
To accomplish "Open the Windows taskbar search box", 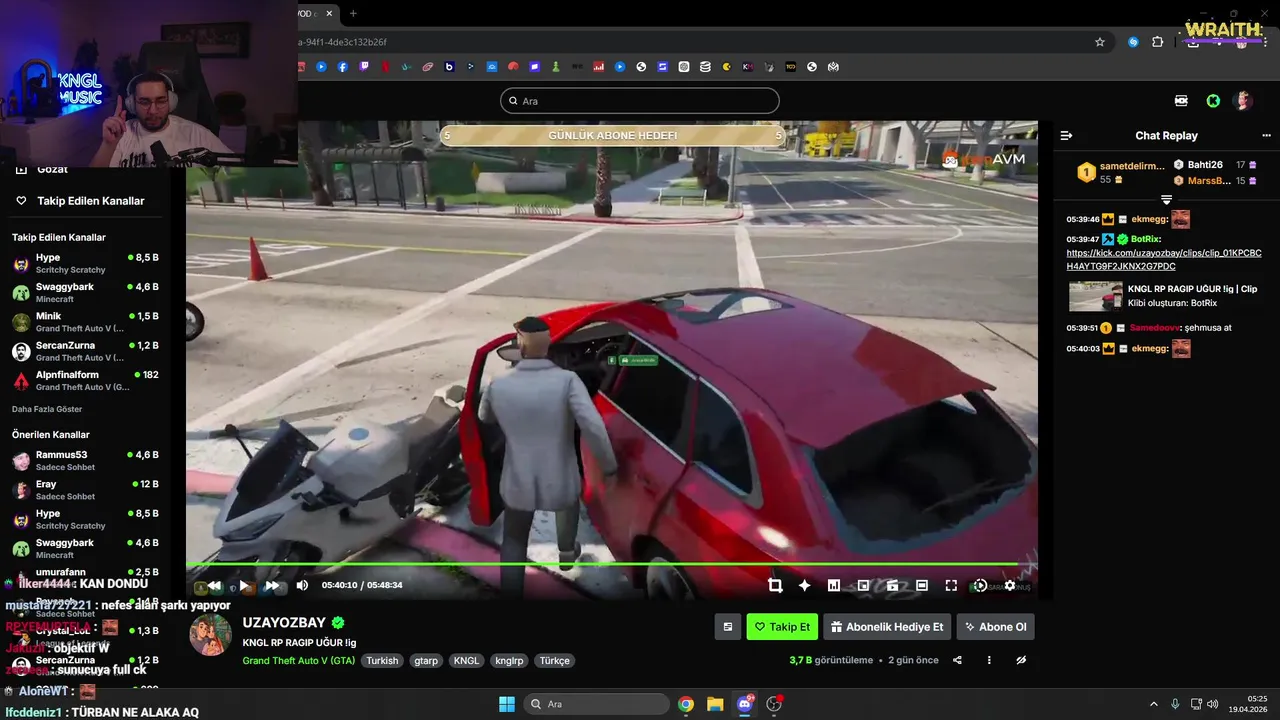I will click(597, 704).
